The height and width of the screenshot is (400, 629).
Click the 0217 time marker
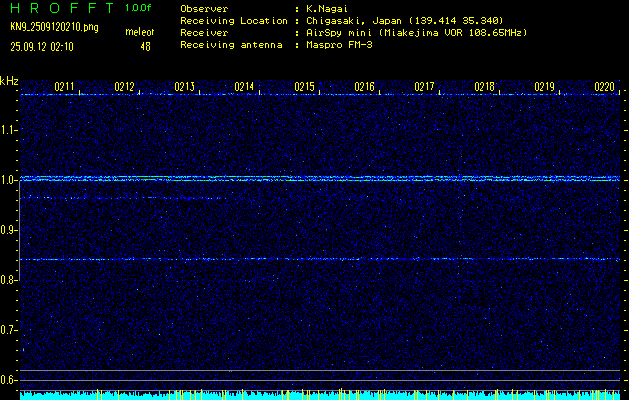tap(424, 87)
